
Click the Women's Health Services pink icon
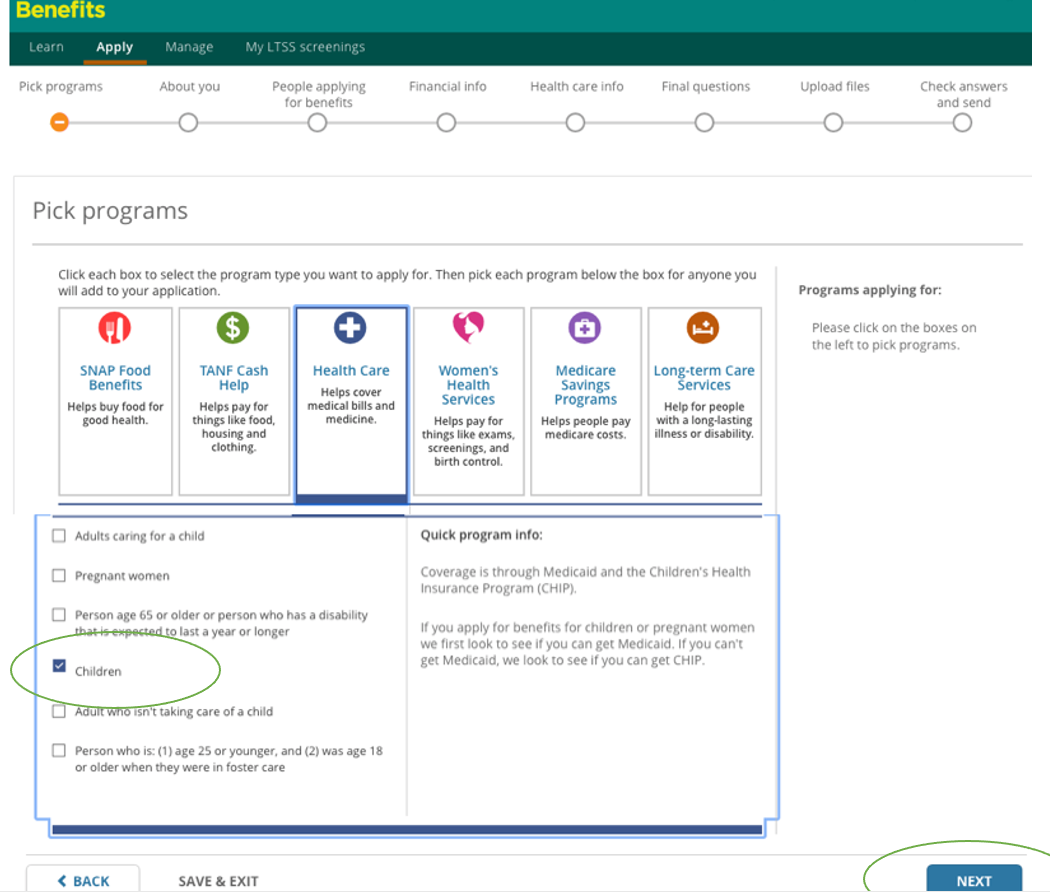pyautogui.click(x=468, y=327)
